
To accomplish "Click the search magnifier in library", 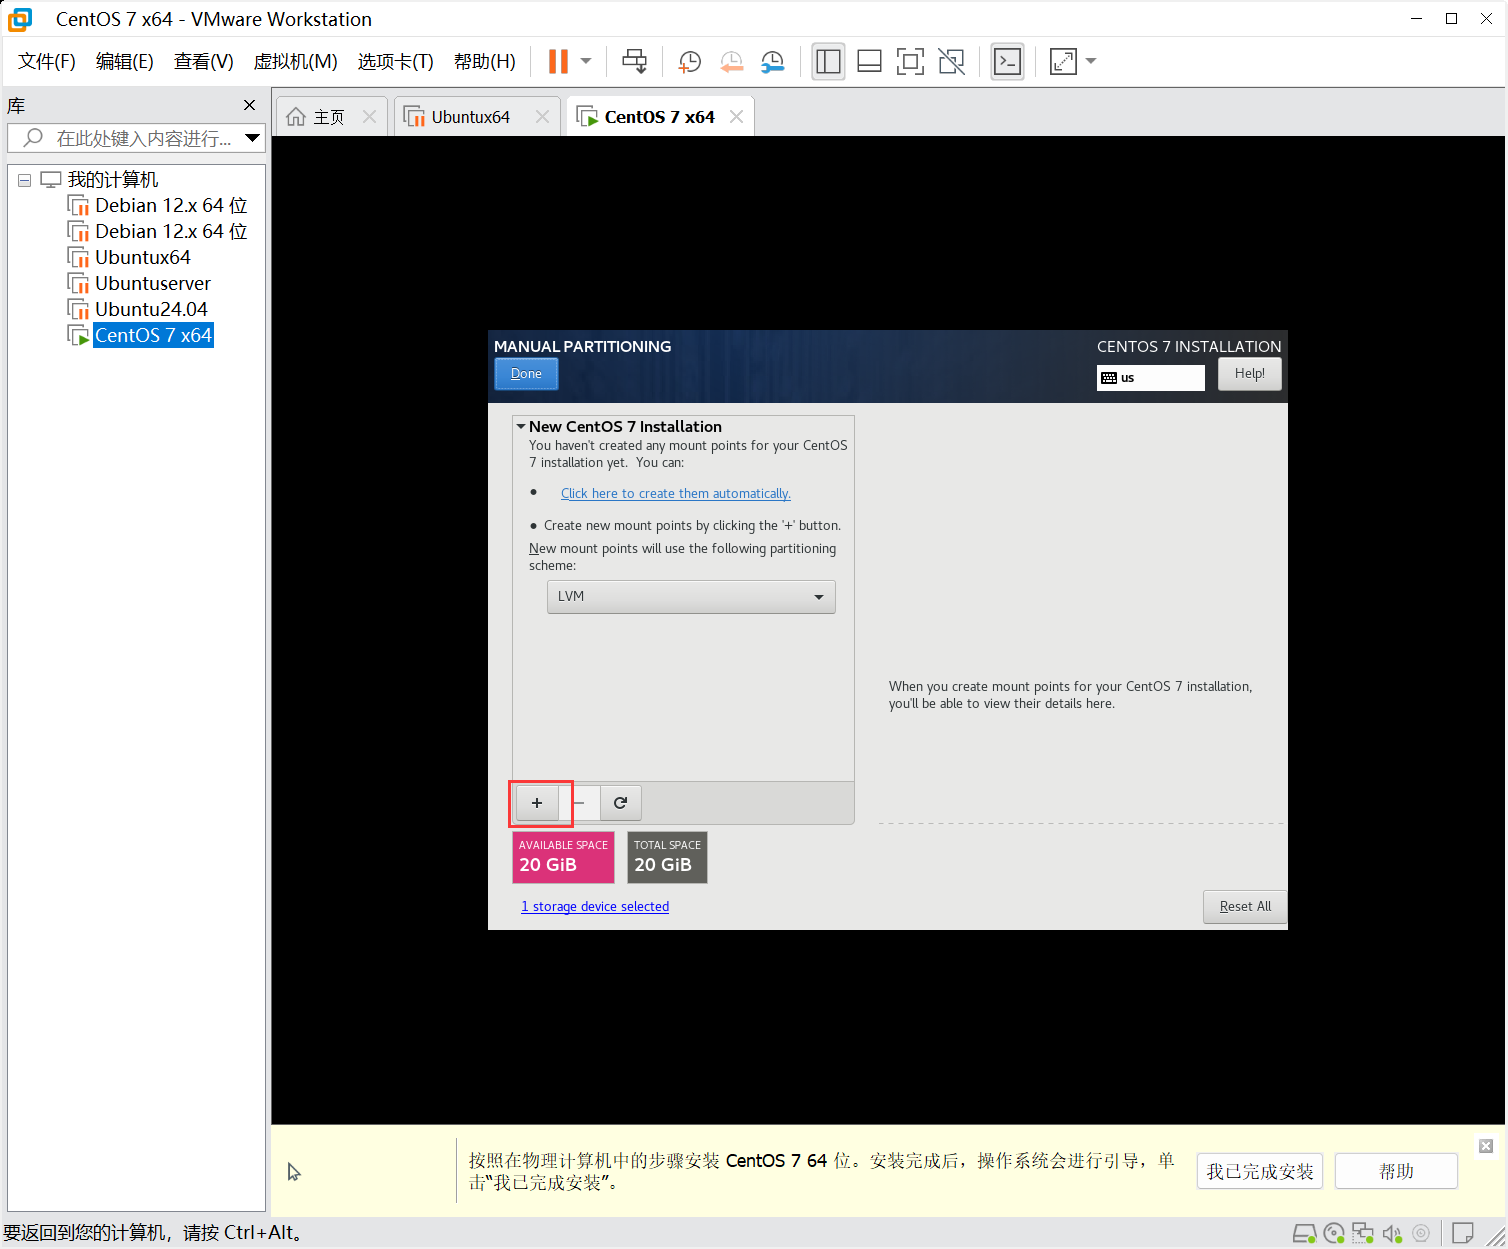I will tap(33, 138).
